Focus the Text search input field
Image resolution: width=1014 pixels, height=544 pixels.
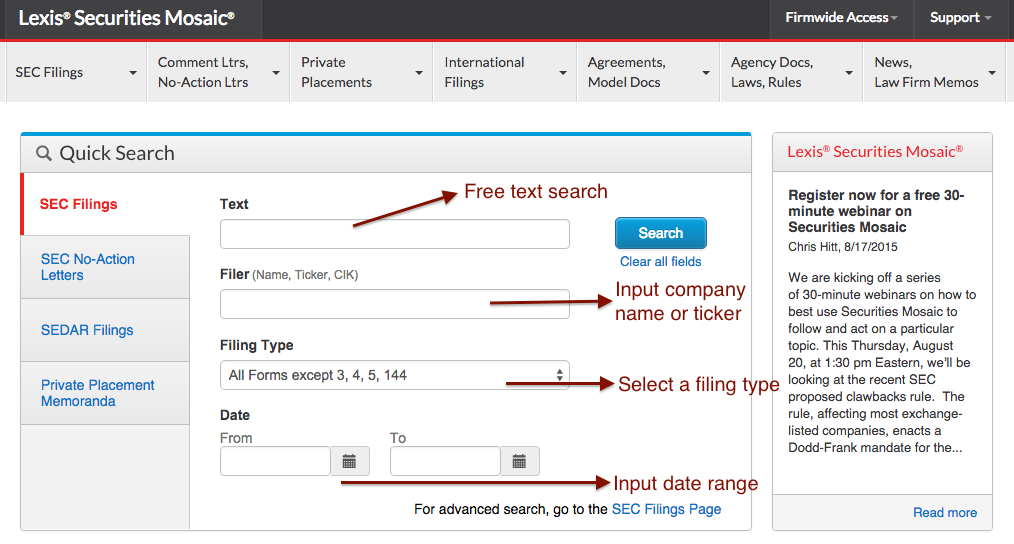click(x=394, y=234)
